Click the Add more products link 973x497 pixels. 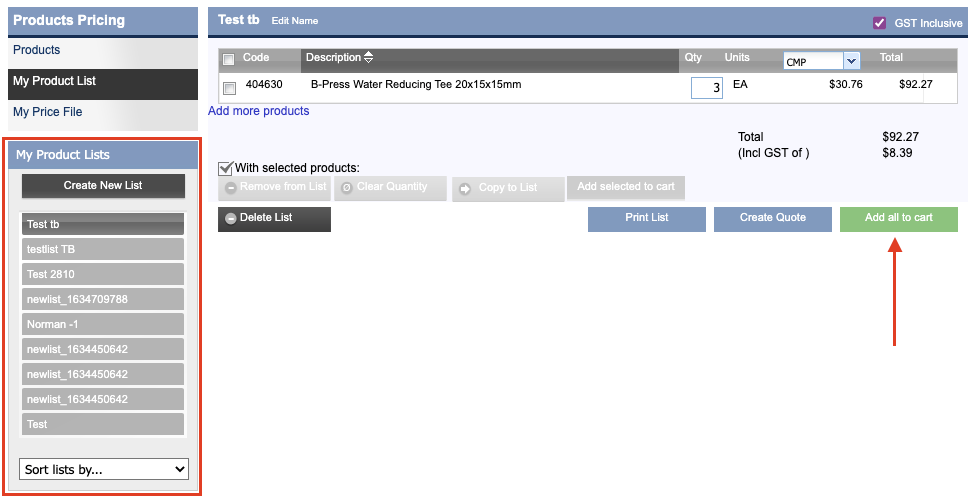[x=258, y=111]
